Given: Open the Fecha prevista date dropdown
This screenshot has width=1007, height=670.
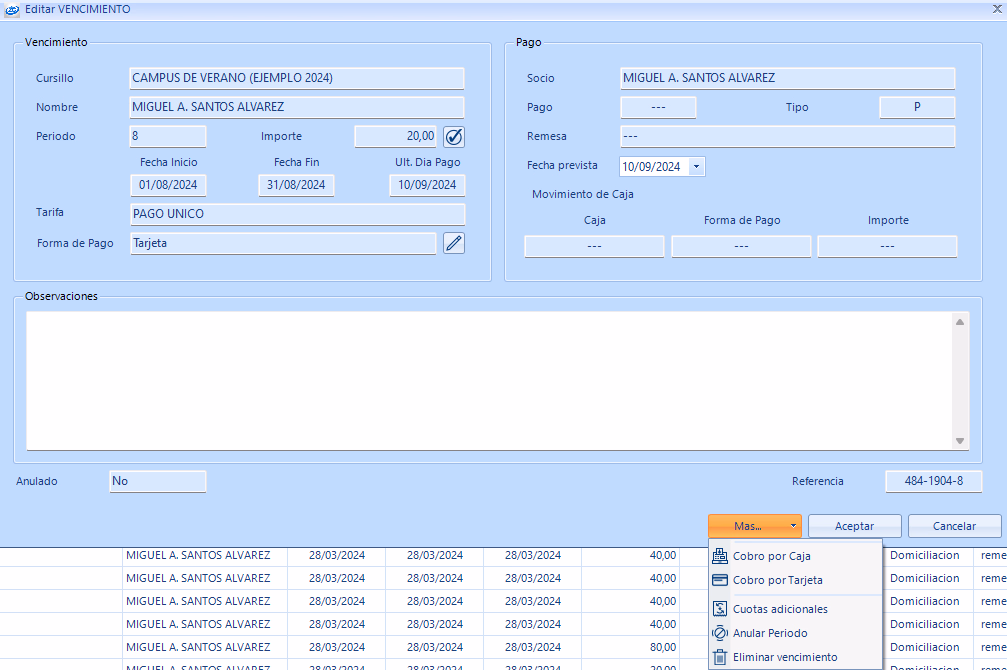Looking at the screenshot, I should pos(697,167).
